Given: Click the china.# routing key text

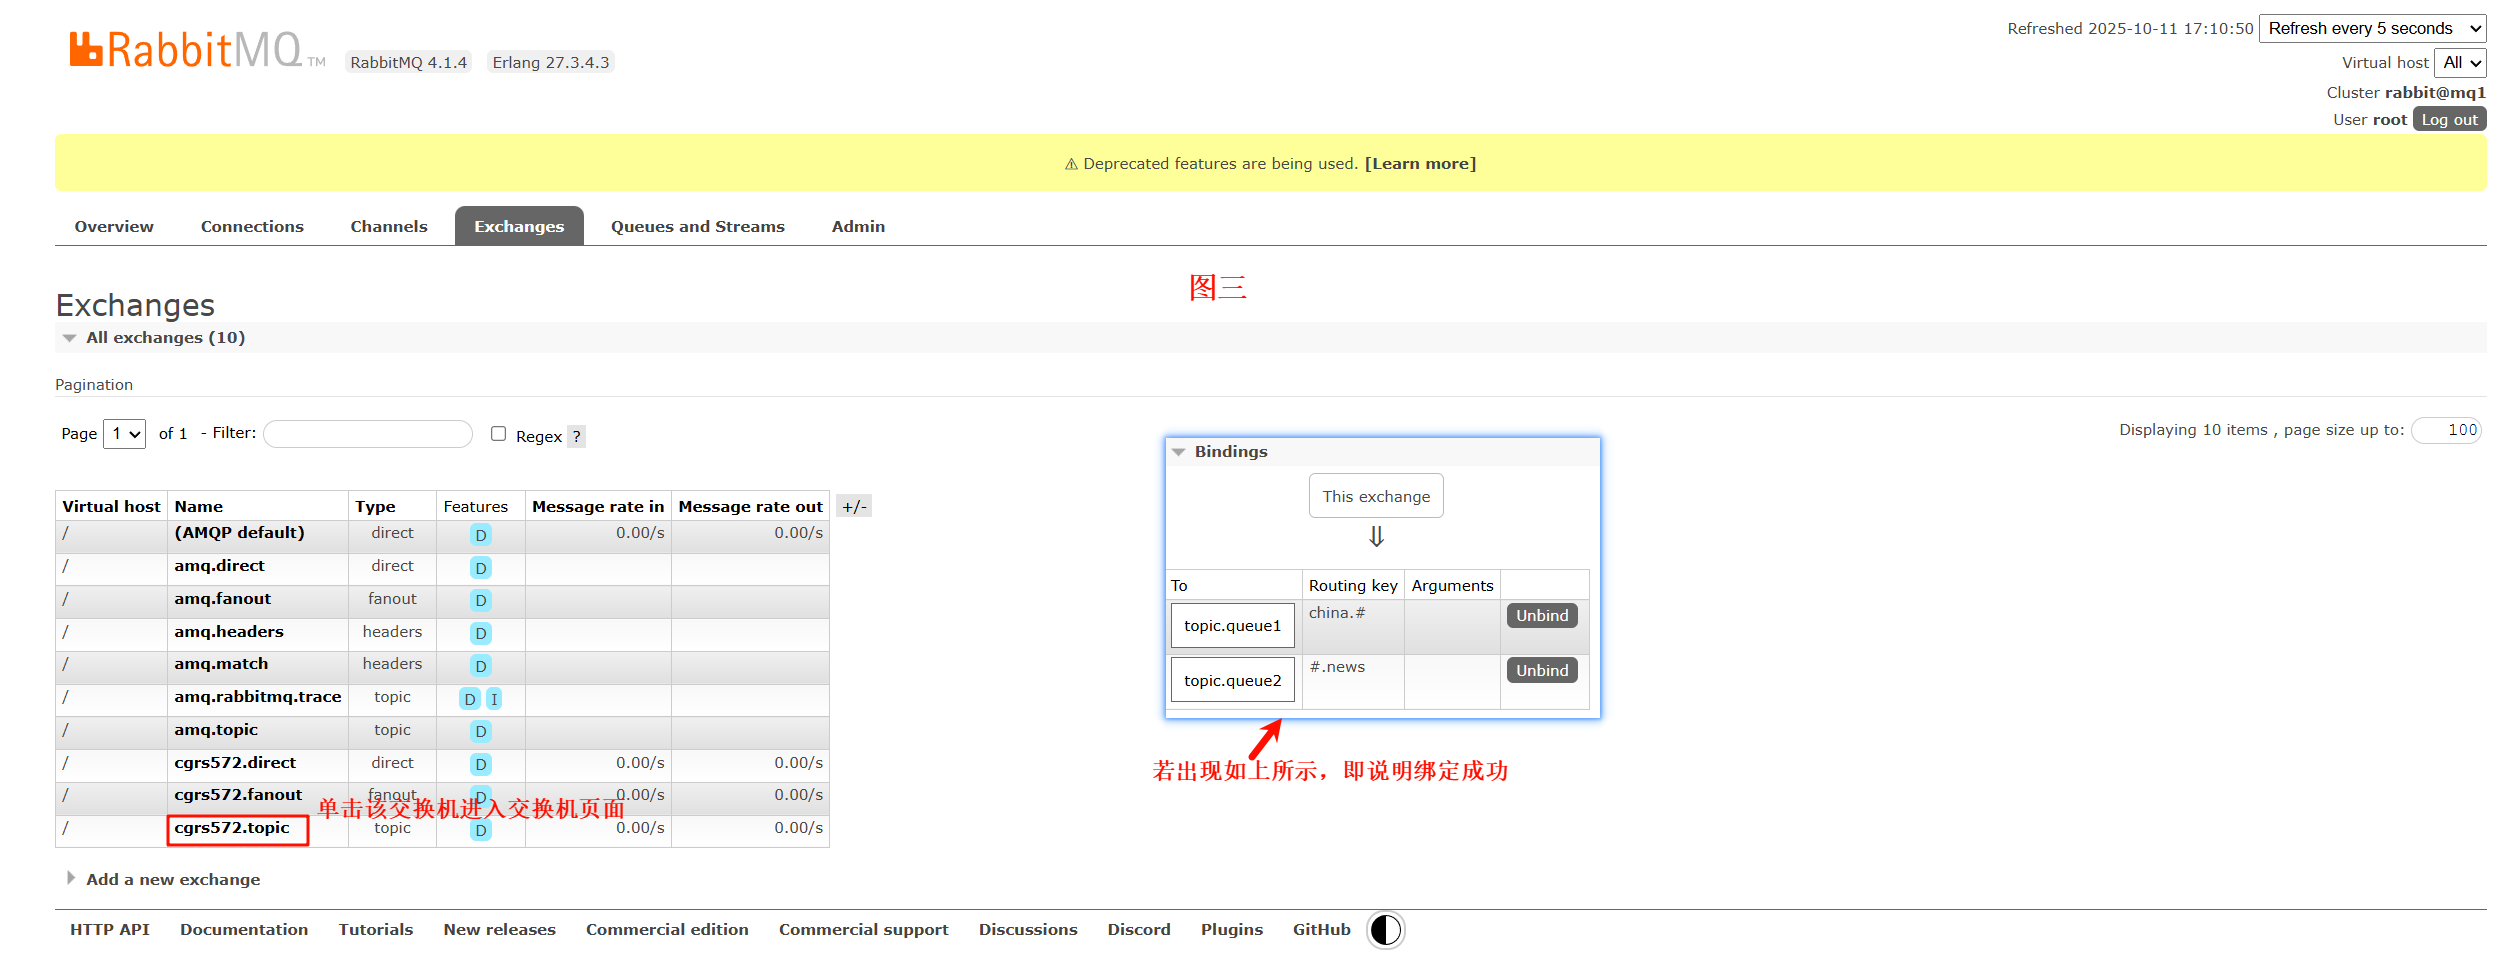Looking at the screenshot, I should point(1337,613).
